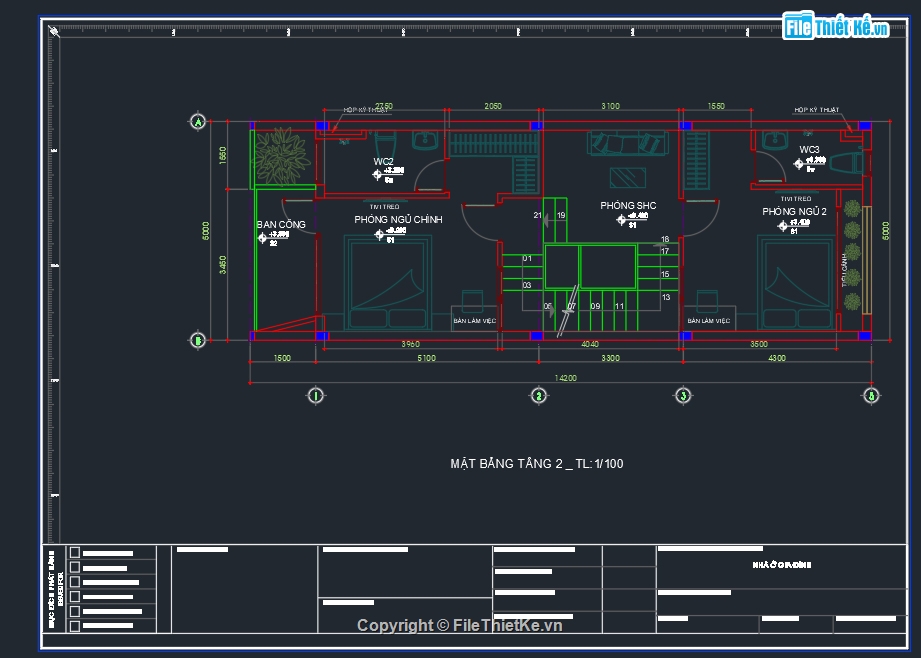Click grid axis bubble 2 at bottom
The height and width of the screenshot is (658, 921).
pos(538,396)
